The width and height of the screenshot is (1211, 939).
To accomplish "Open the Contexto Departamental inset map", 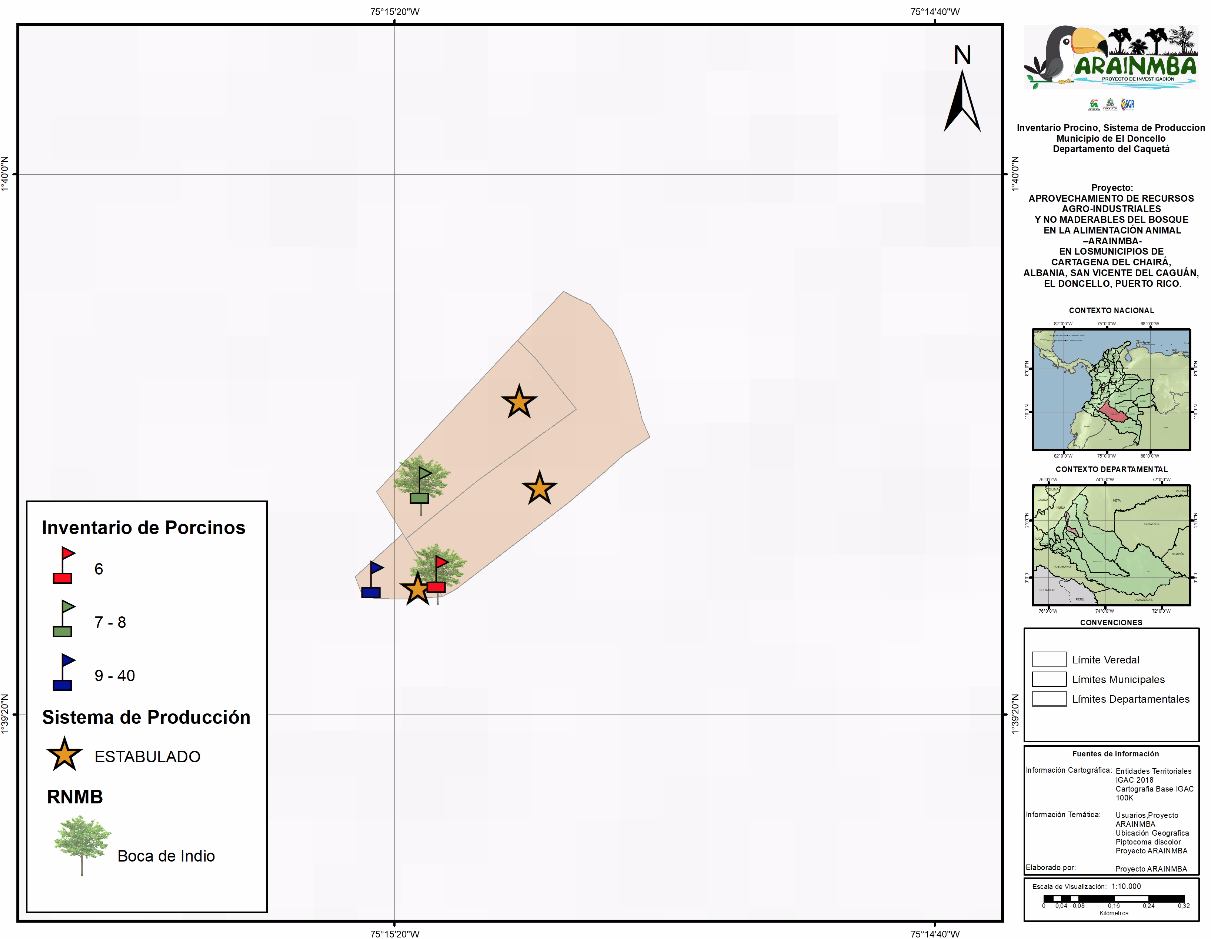I will (x=1111, y=544).
